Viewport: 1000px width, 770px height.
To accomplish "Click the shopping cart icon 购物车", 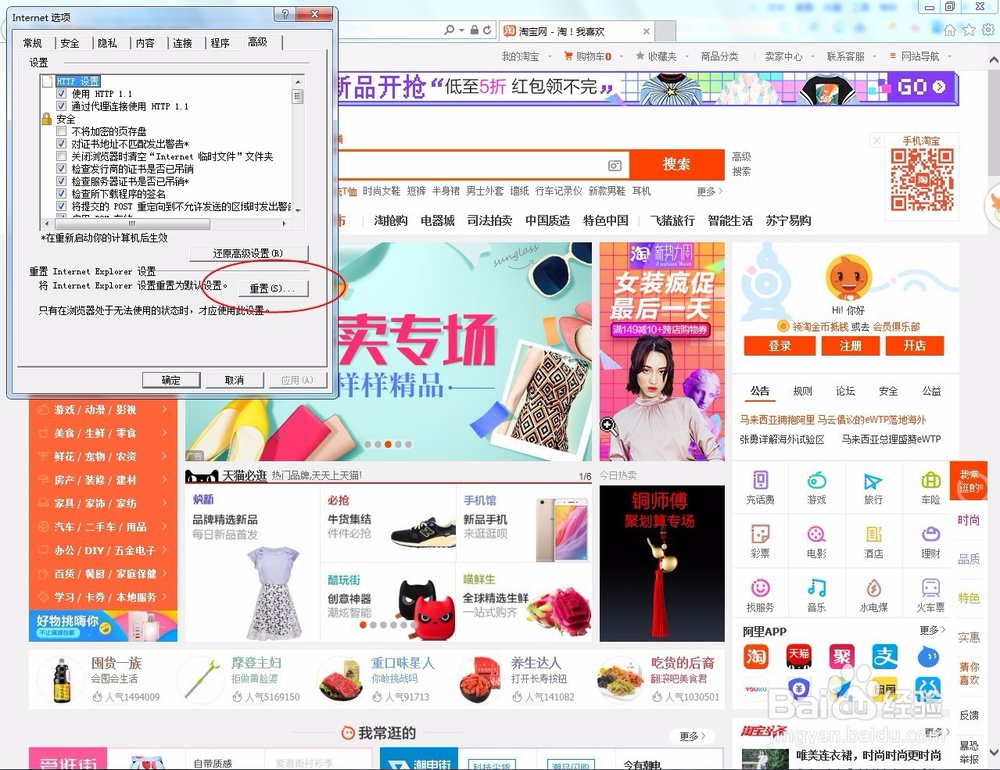I will pyautogui.click(x=568, y=56).
